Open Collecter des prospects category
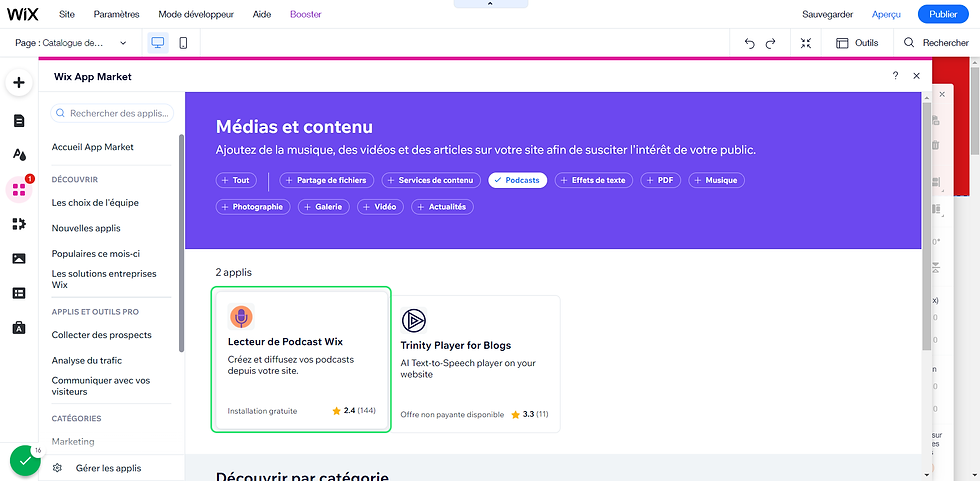980x481 pixels. pyautogui.click(x=101, y=335)
